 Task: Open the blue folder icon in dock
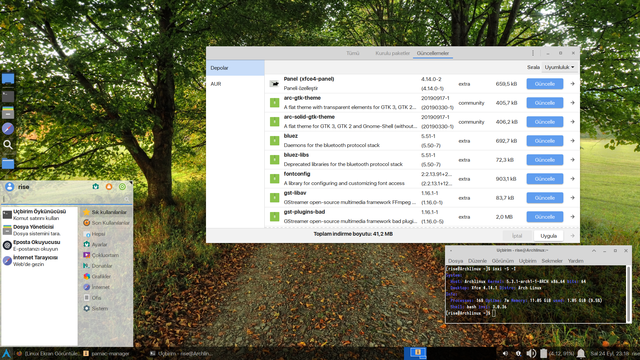pos(8,164)
